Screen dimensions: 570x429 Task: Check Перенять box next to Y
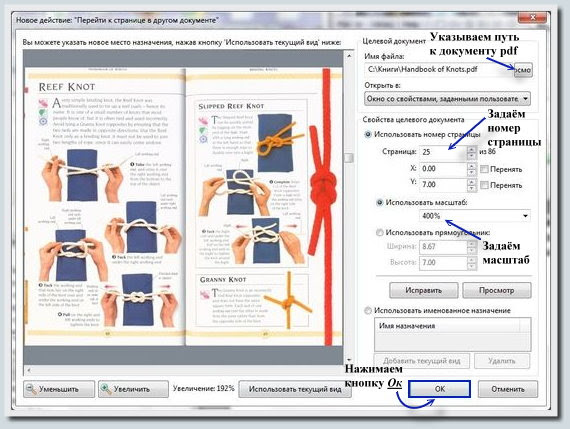click(x=484, y=185)
